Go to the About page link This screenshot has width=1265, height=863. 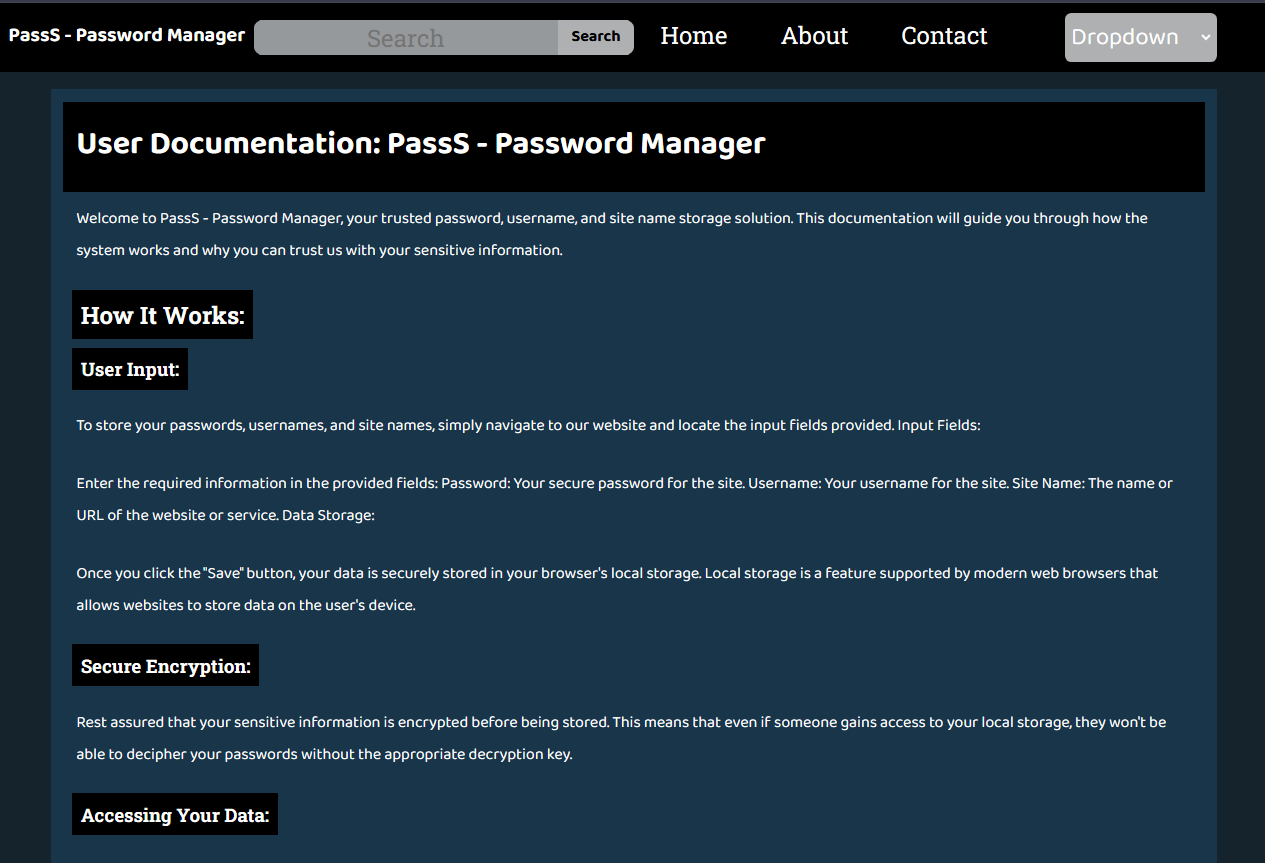pyautogui.click(x=814, y=36)
